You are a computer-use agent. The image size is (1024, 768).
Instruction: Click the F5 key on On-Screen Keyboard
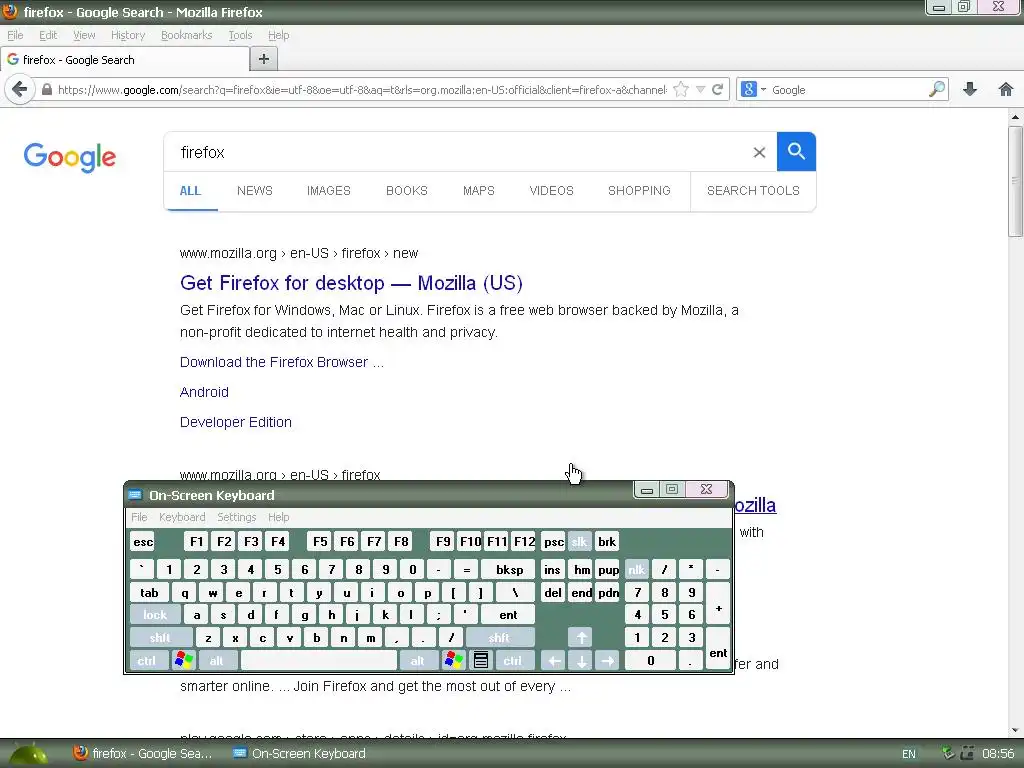coord(320,541)
